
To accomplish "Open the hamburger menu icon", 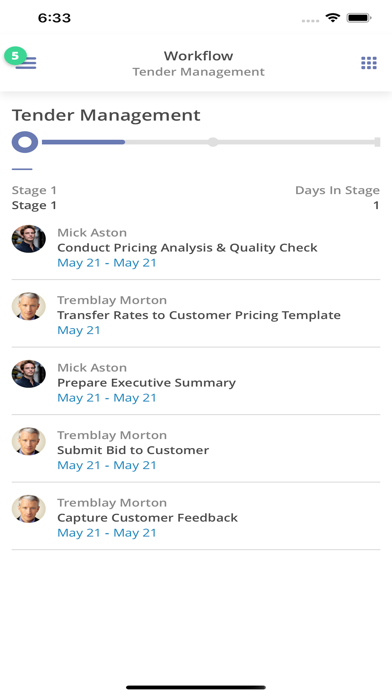I will tap(26, 63).
